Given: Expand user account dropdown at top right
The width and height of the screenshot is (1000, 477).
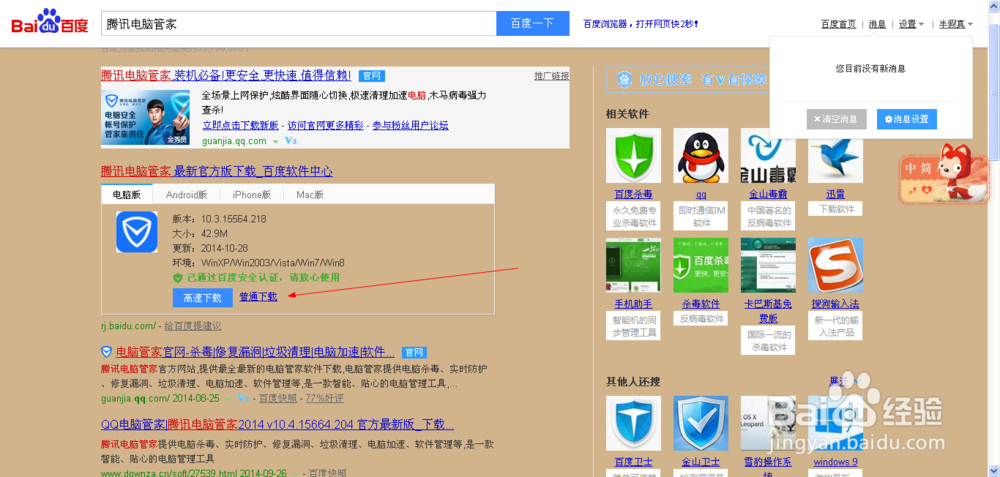Looking at the screenshot, I should click(x=955, y=24).
